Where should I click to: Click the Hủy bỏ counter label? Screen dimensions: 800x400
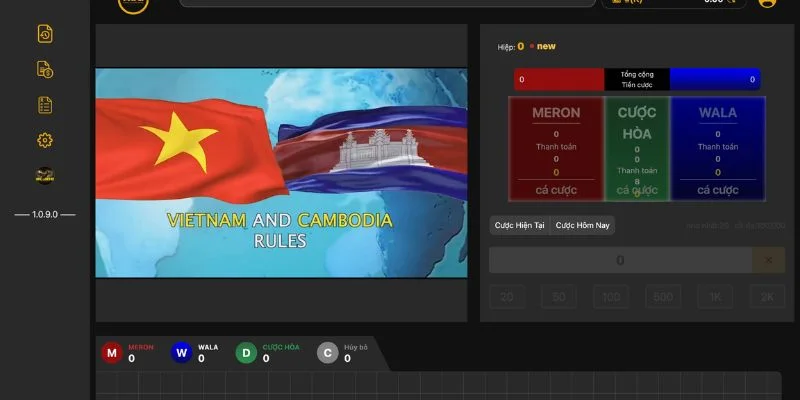356,347
